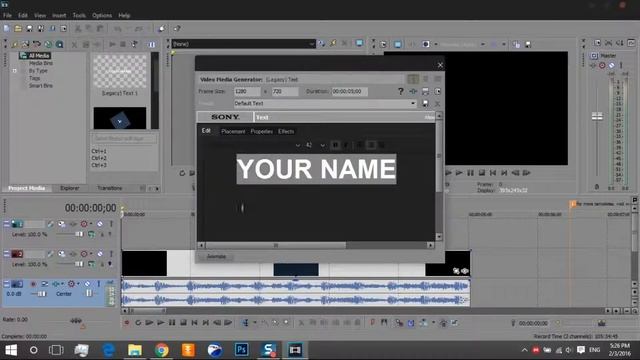Adjust the Level slider on video track 1

pyautogui.click(x=79, y=234)
